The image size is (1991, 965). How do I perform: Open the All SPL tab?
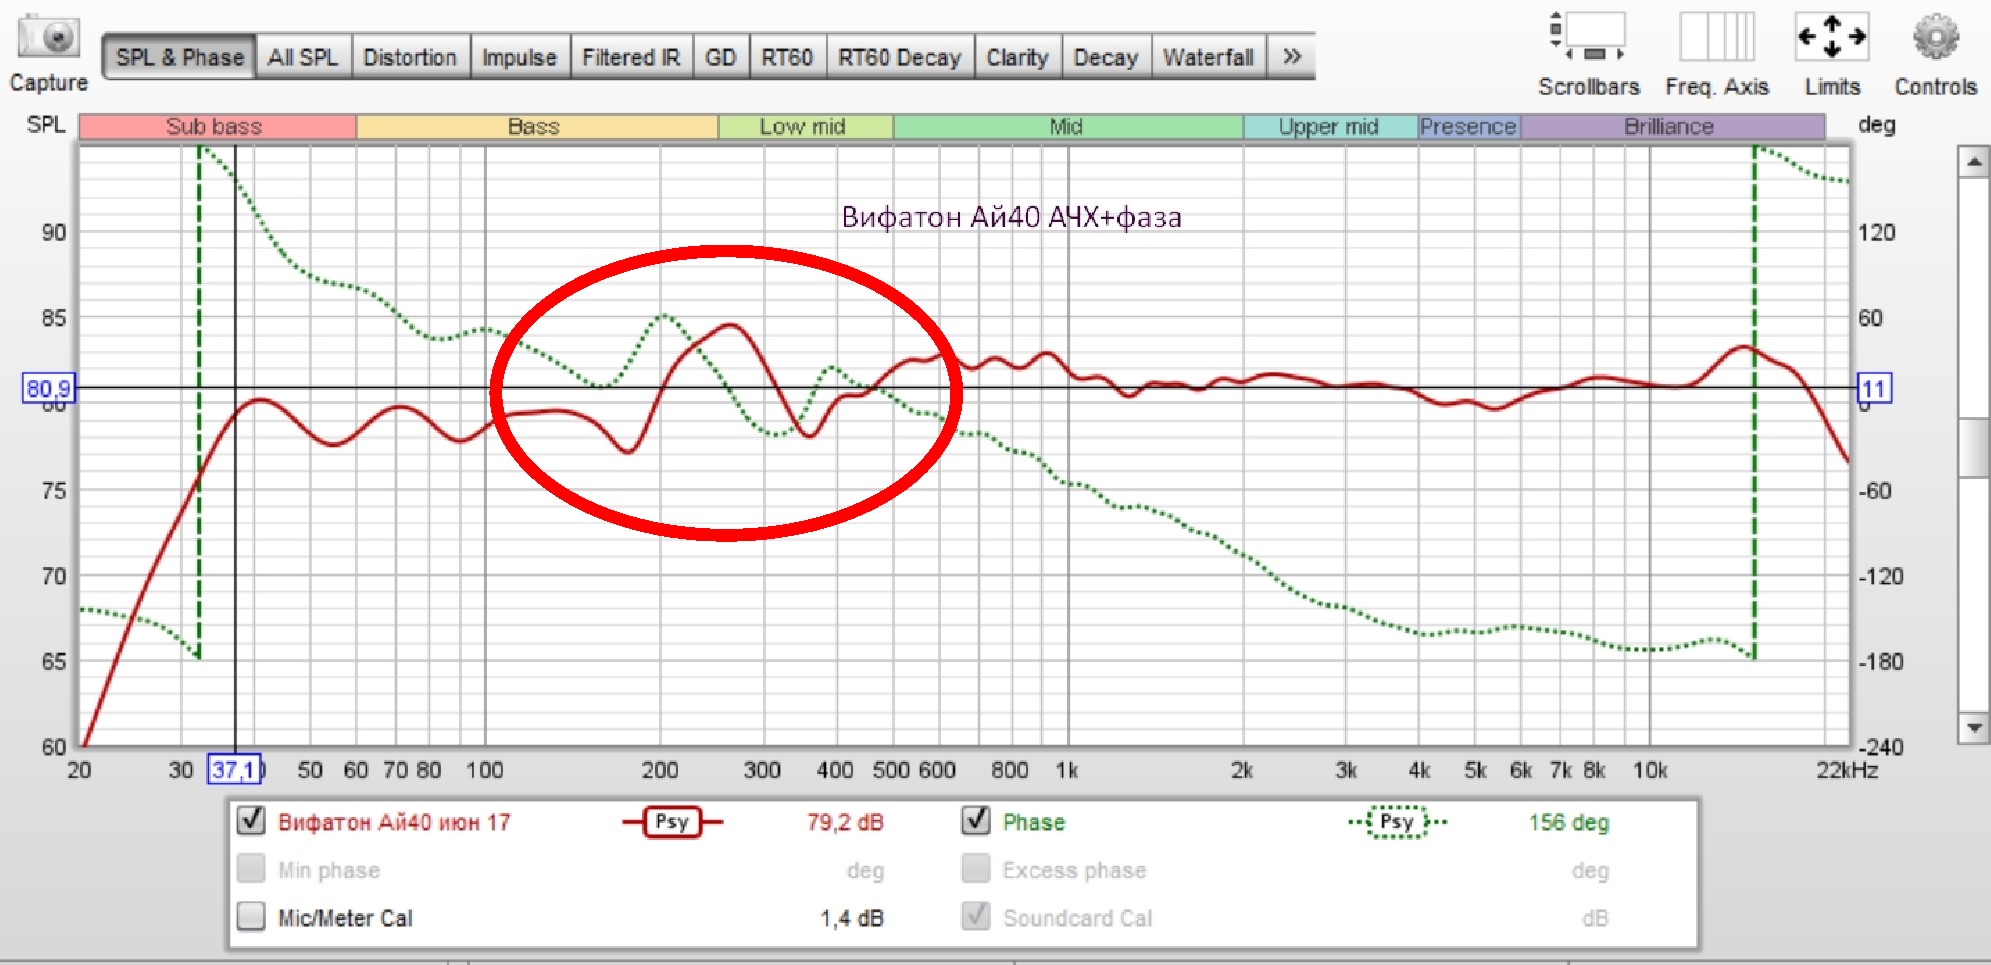click(303, 57)
